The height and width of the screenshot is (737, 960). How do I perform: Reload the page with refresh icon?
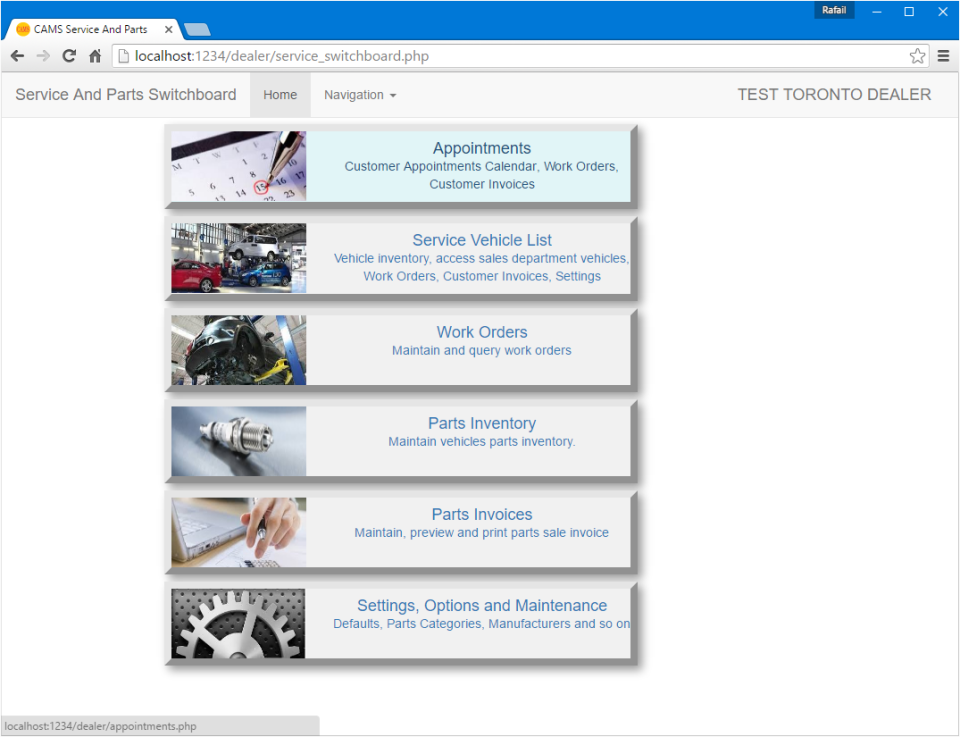(69, 56)
